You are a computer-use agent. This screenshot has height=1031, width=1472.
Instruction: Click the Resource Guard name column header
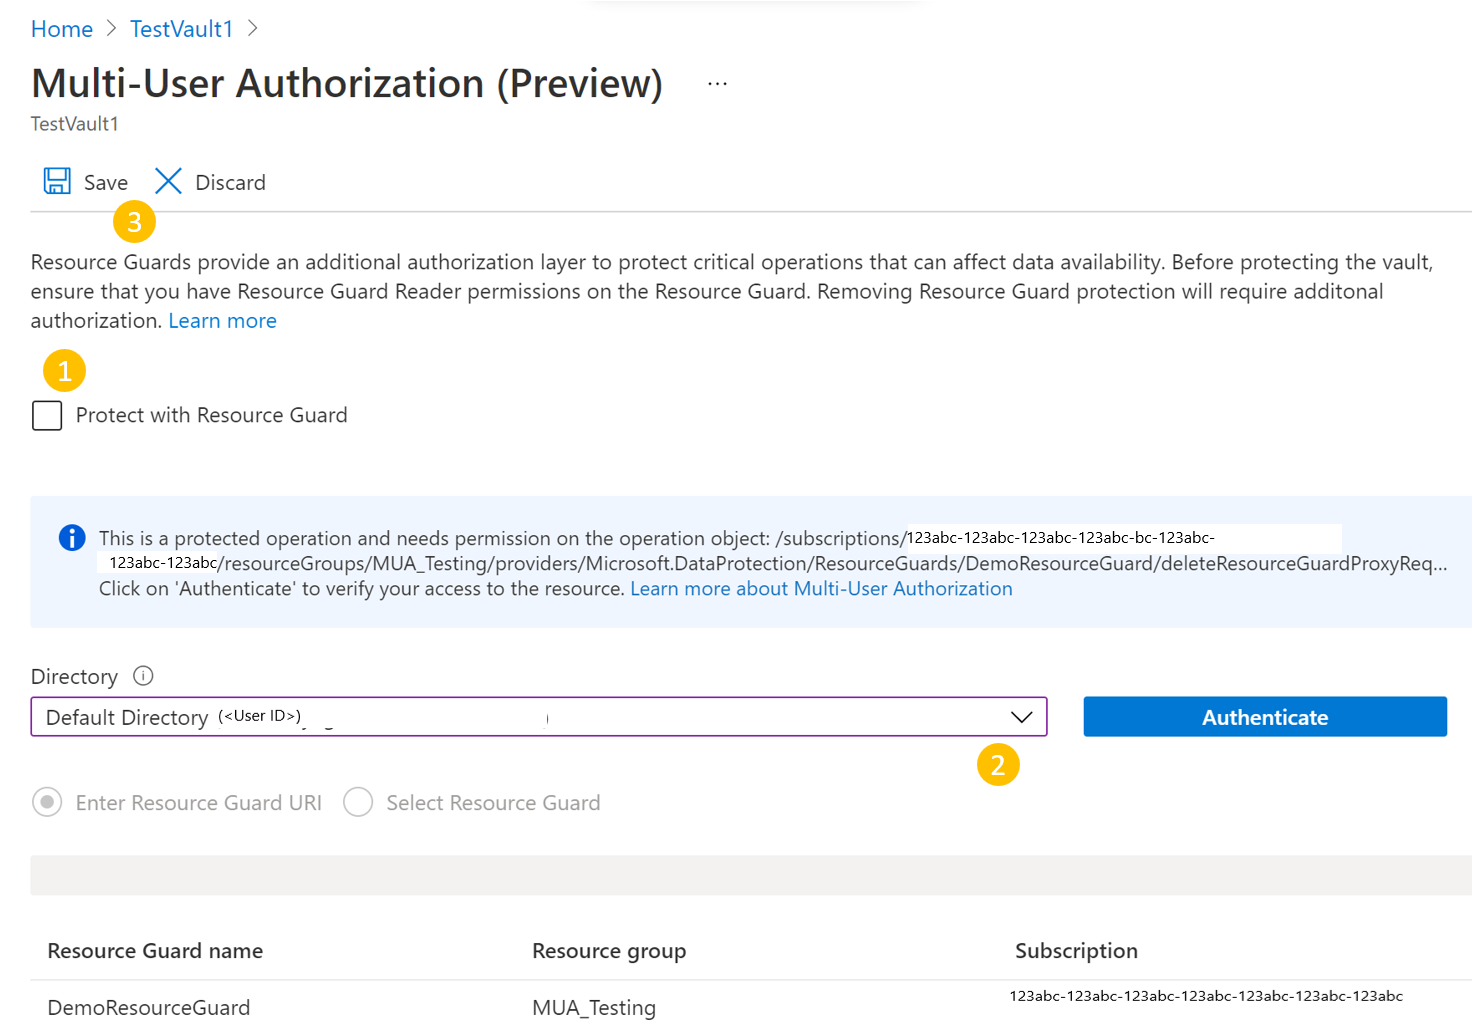pos(154,950)
